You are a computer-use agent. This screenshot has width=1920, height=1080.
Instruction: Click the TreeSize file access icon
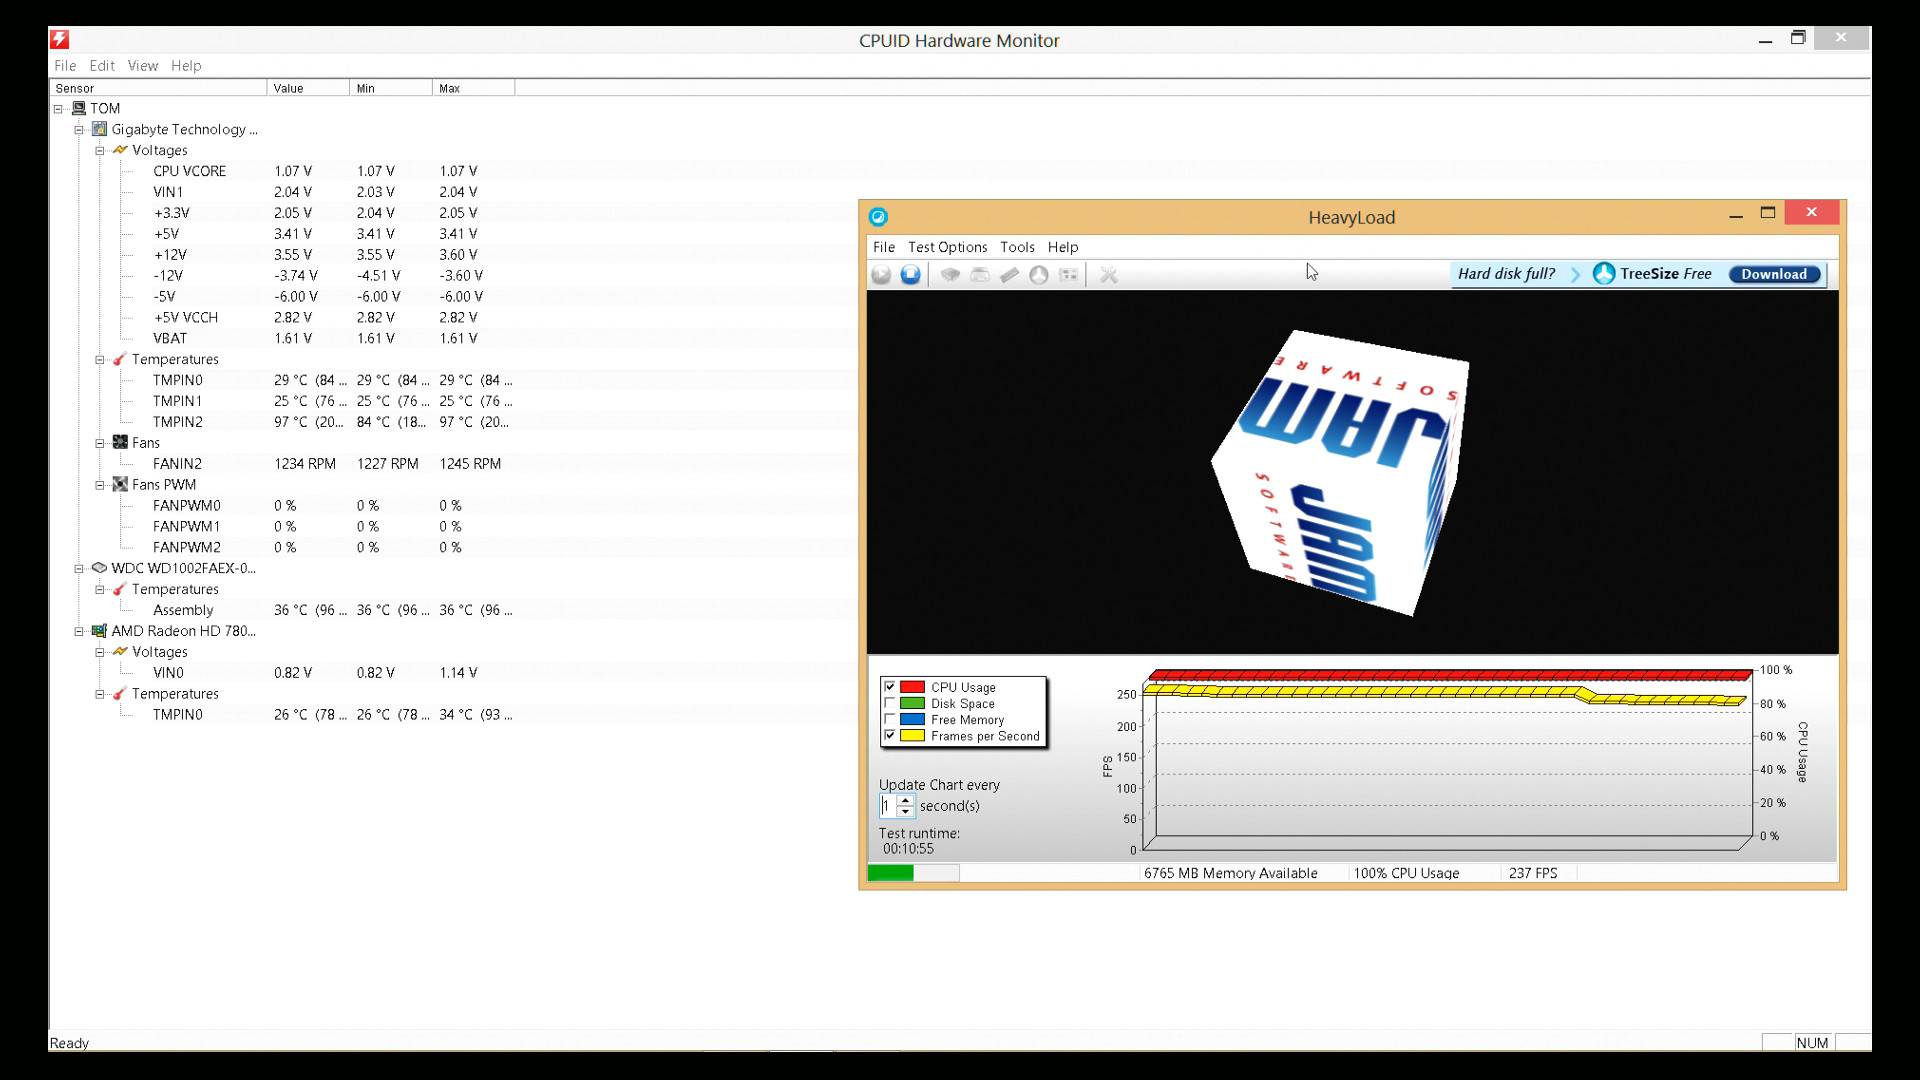point(1068,274)
